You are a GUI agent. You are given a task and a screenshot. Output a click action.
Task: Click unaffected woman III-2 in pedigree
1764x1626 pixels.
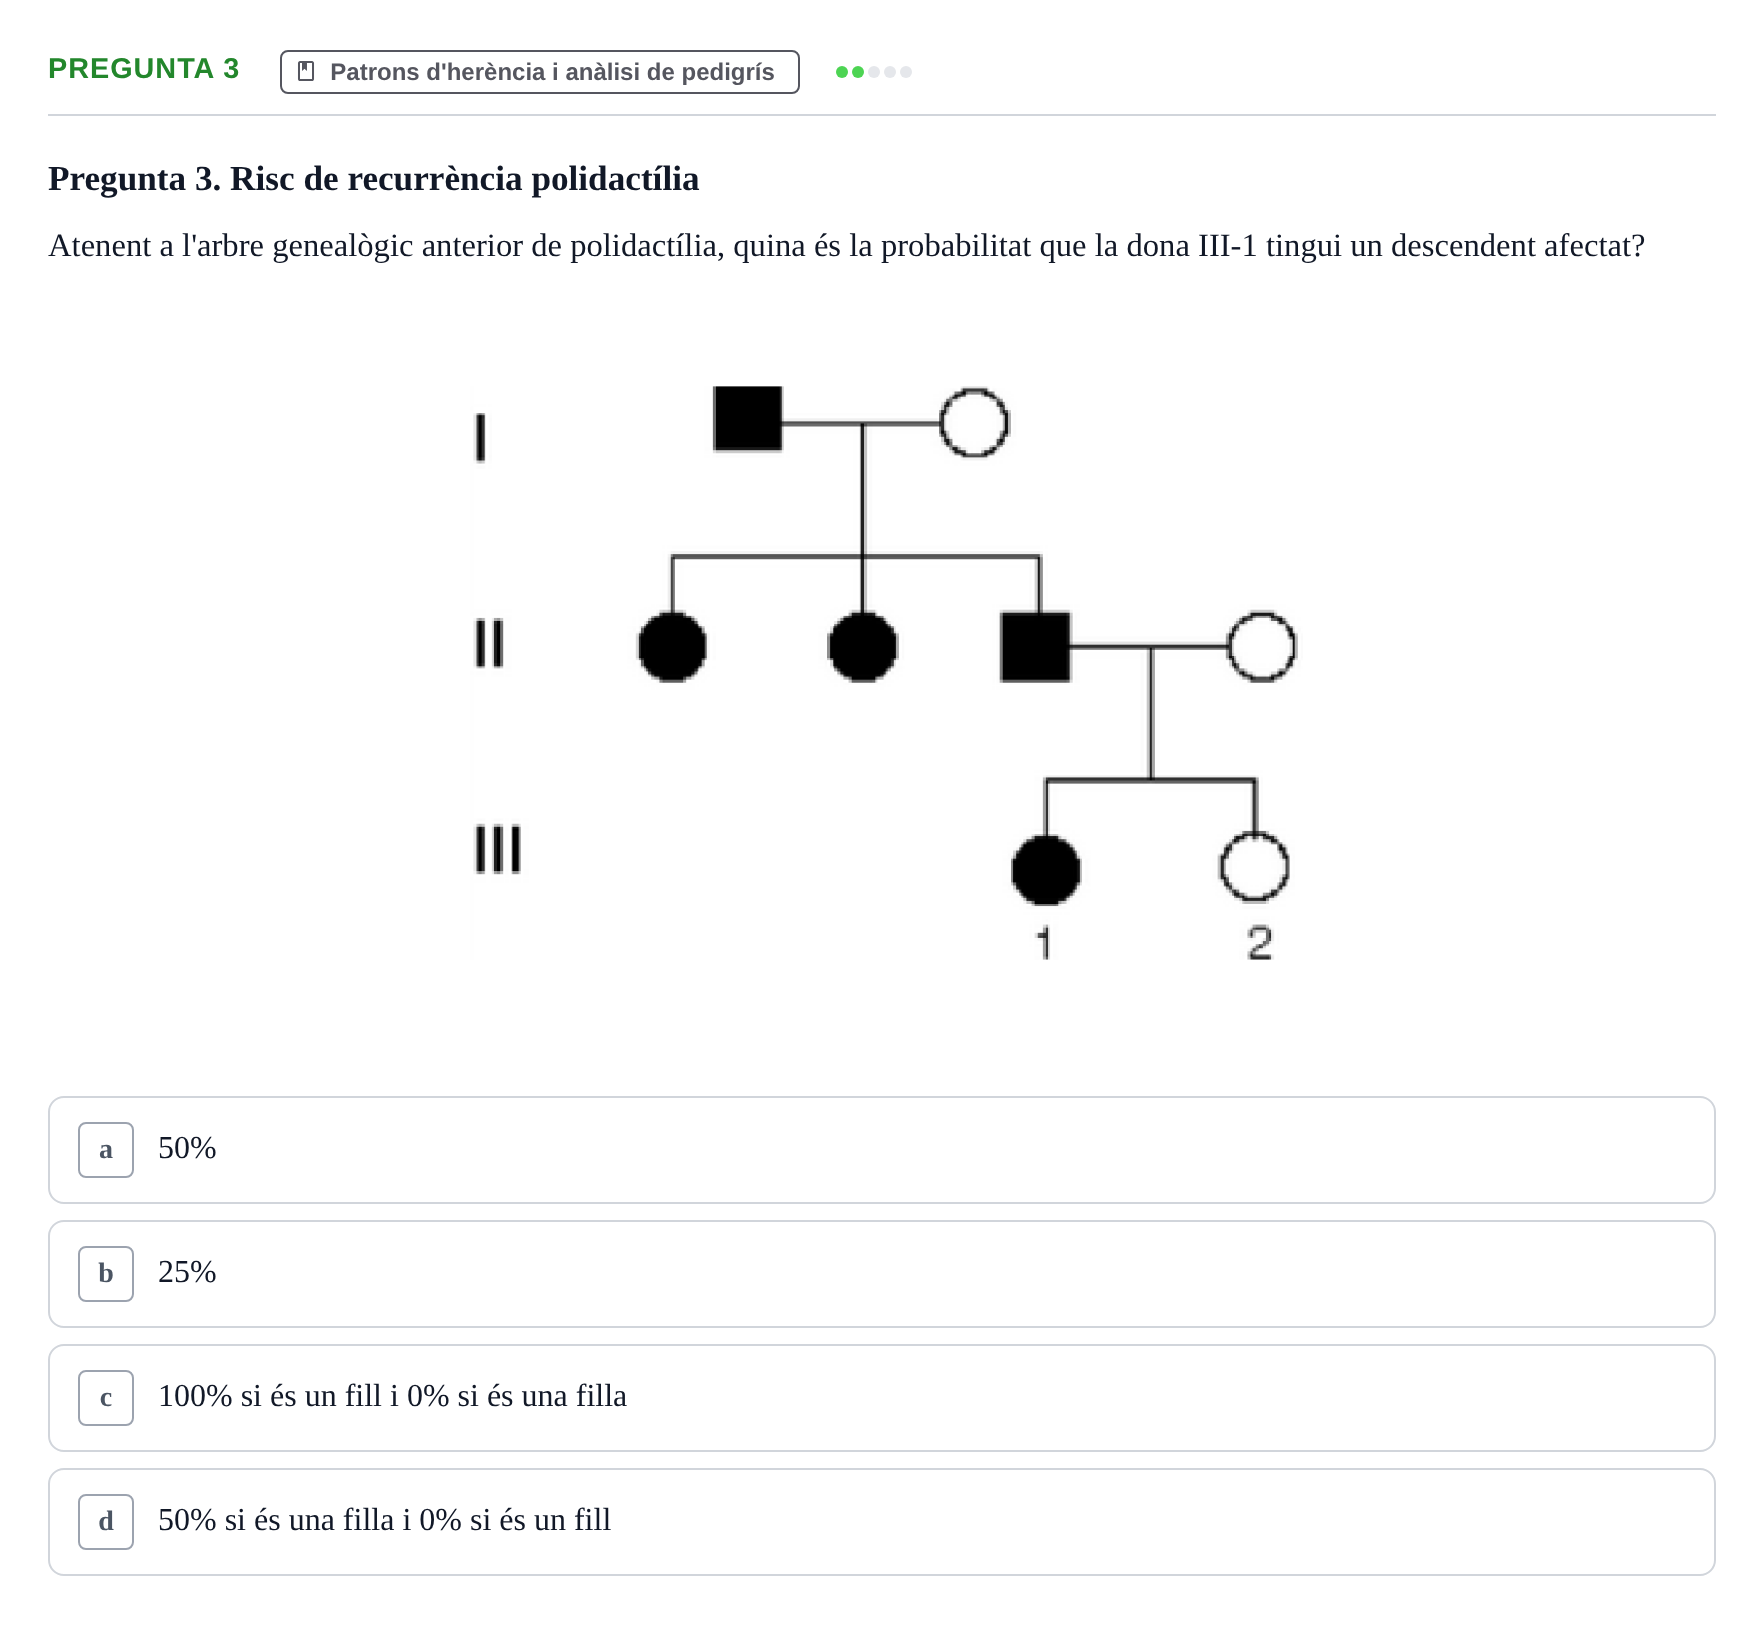1255,867
